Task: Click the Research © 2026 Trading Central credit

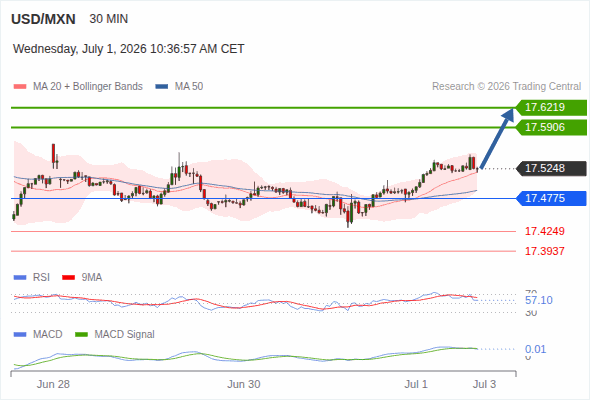Action: [506, 87]
